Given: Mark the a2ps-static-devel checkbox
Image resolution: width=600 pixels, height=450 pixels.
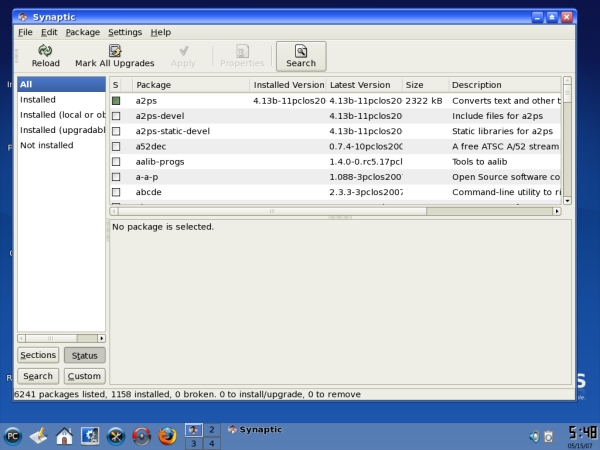Looking at the screenshot, I should click(116, 131).
